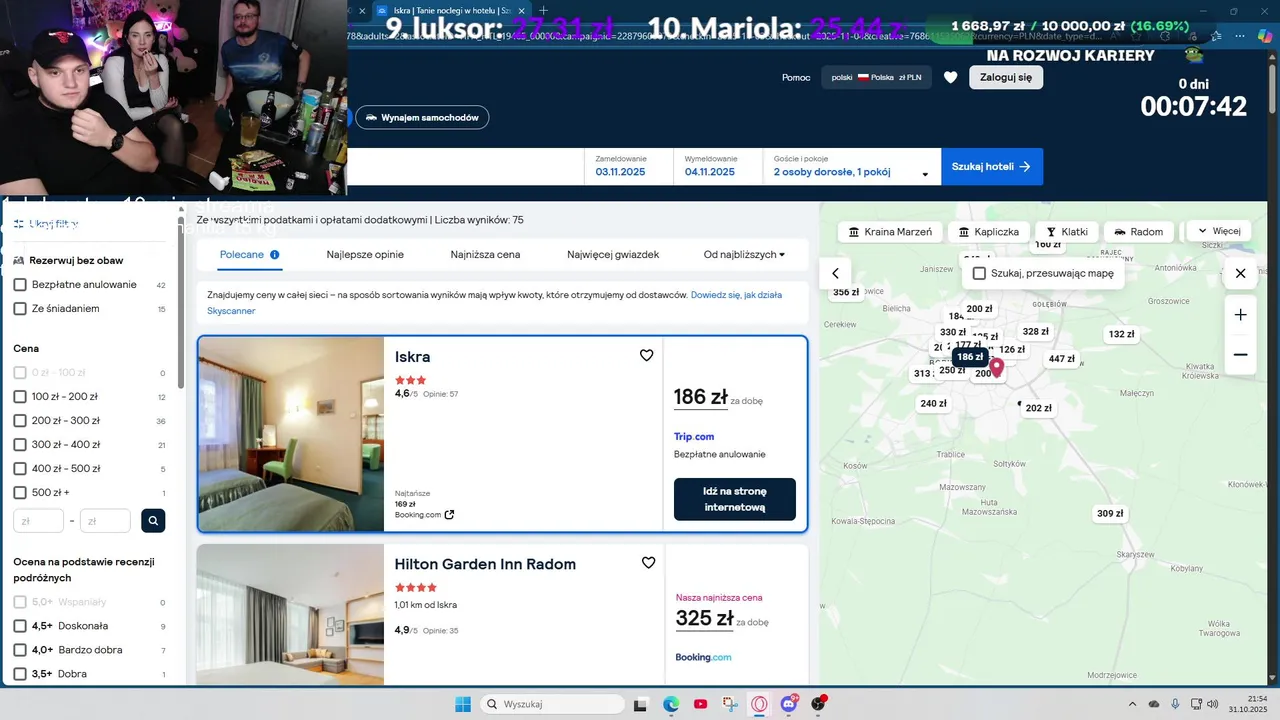The height and width of the screenshot is (720, 1280).
Task: Show hidden tray icons chevron
Action: (x=1132, y=704)
